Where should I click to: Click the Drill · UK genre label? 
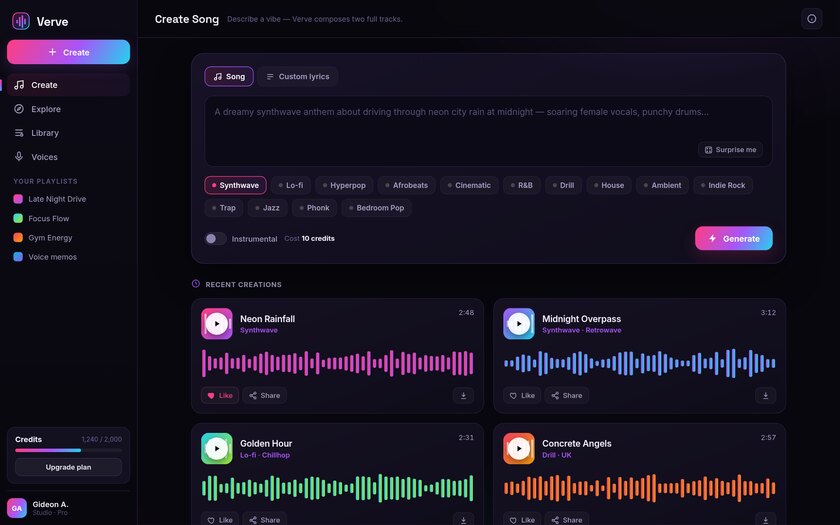click(557, 455)
